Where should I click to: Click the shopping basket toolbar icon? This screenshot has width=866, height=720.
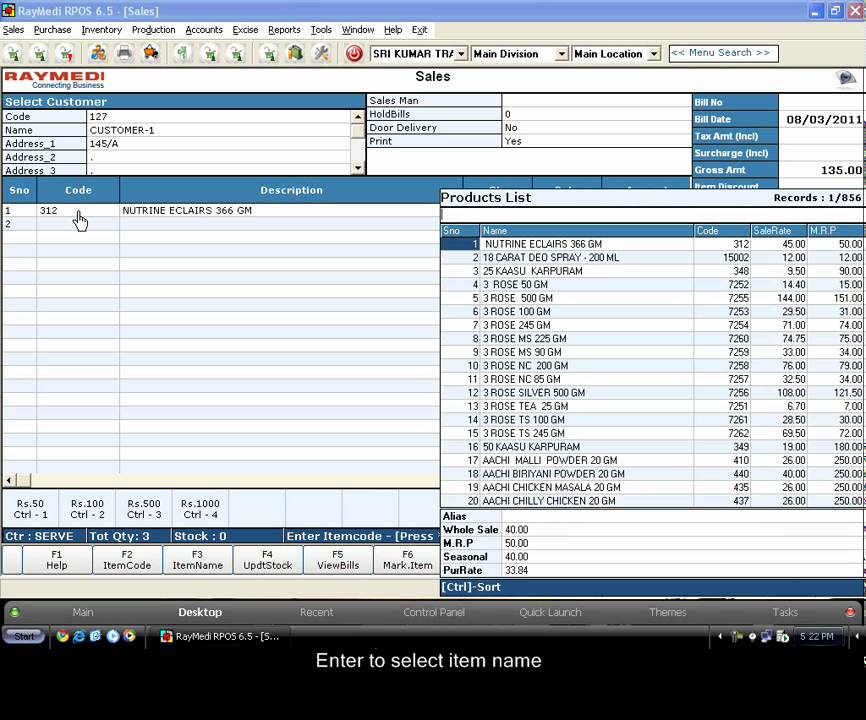(x=151, y=53)
